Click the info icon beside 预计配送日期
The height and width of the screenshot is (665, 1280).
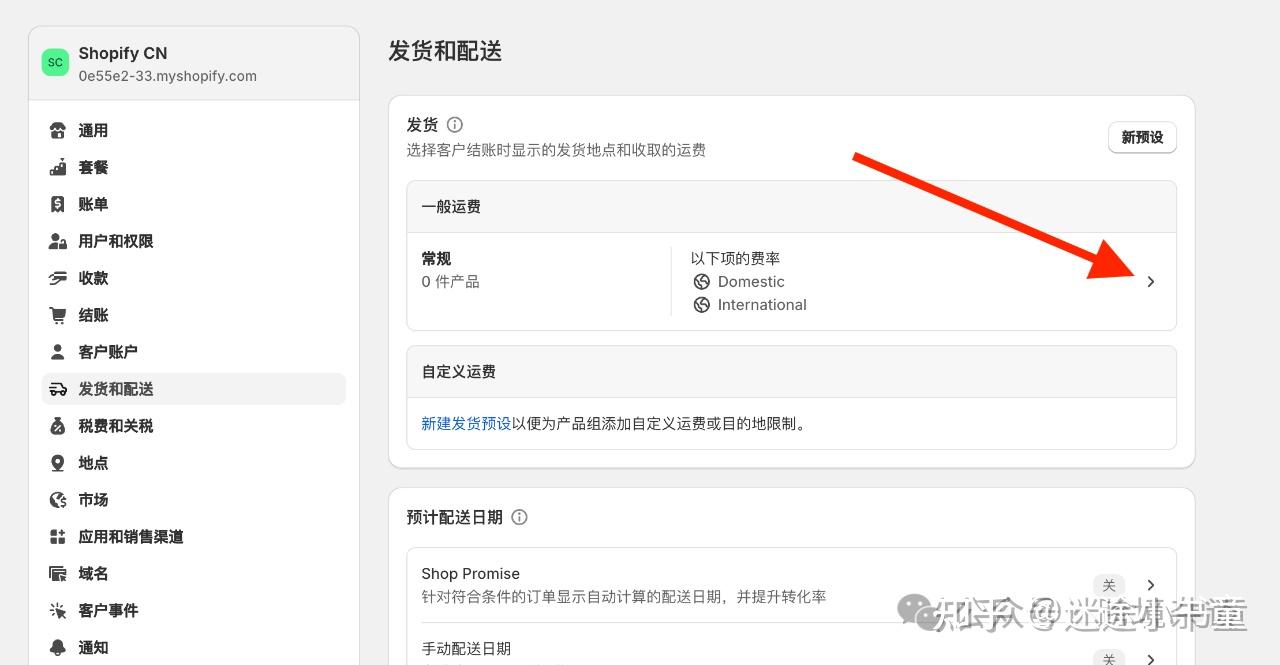[519, 517]
